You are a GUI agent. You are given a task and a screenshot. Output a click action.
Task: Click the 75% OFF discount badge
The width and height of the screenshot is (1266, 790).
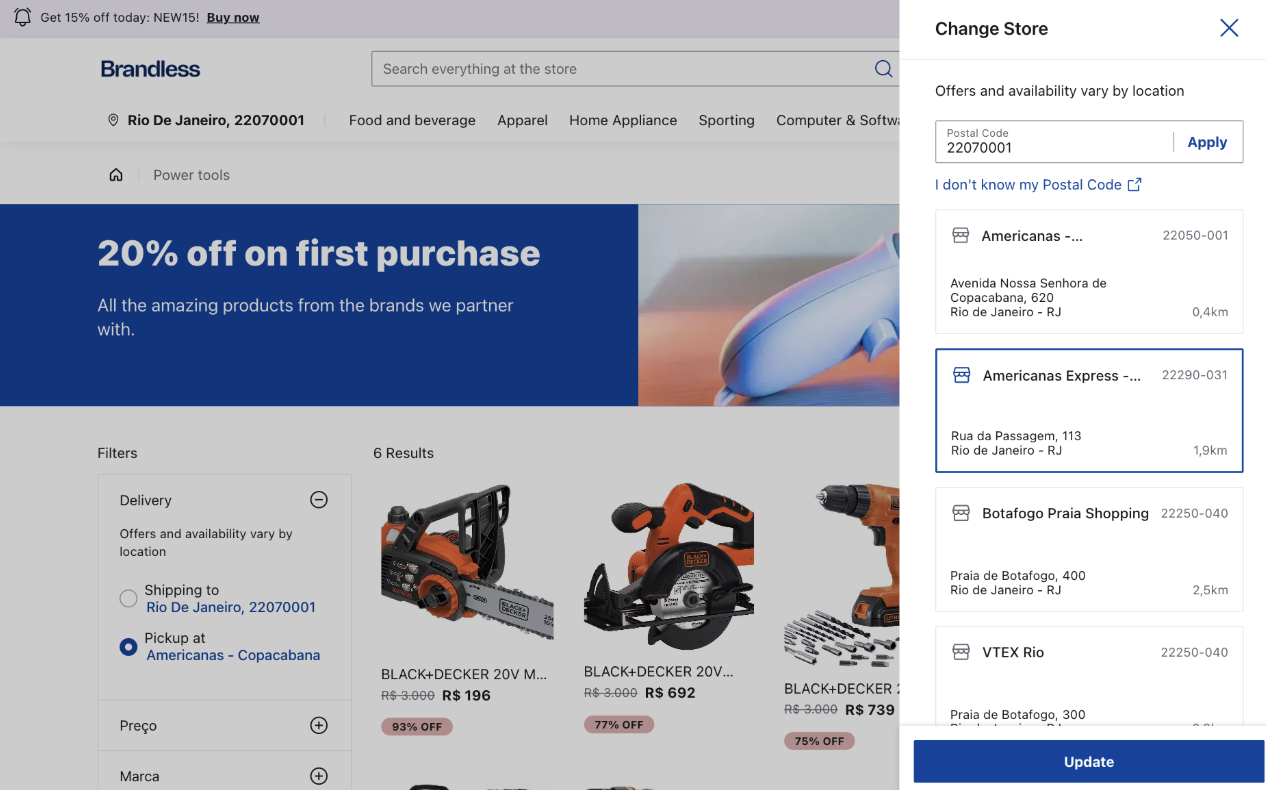point(819,741)
